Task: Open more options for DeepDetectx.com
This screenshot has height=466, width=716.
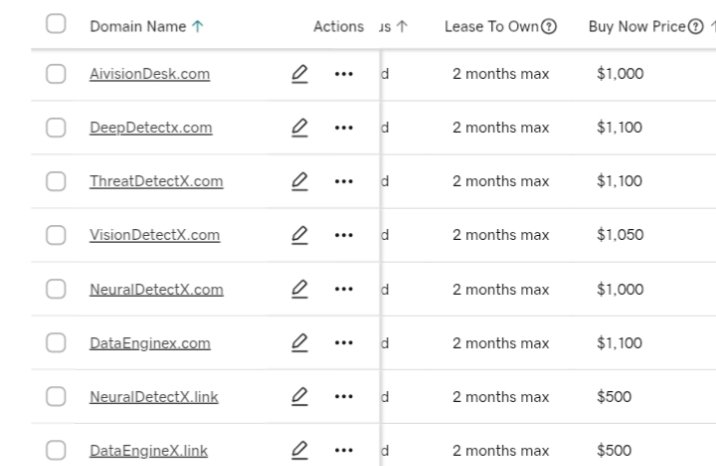Action: click(343, 128)
